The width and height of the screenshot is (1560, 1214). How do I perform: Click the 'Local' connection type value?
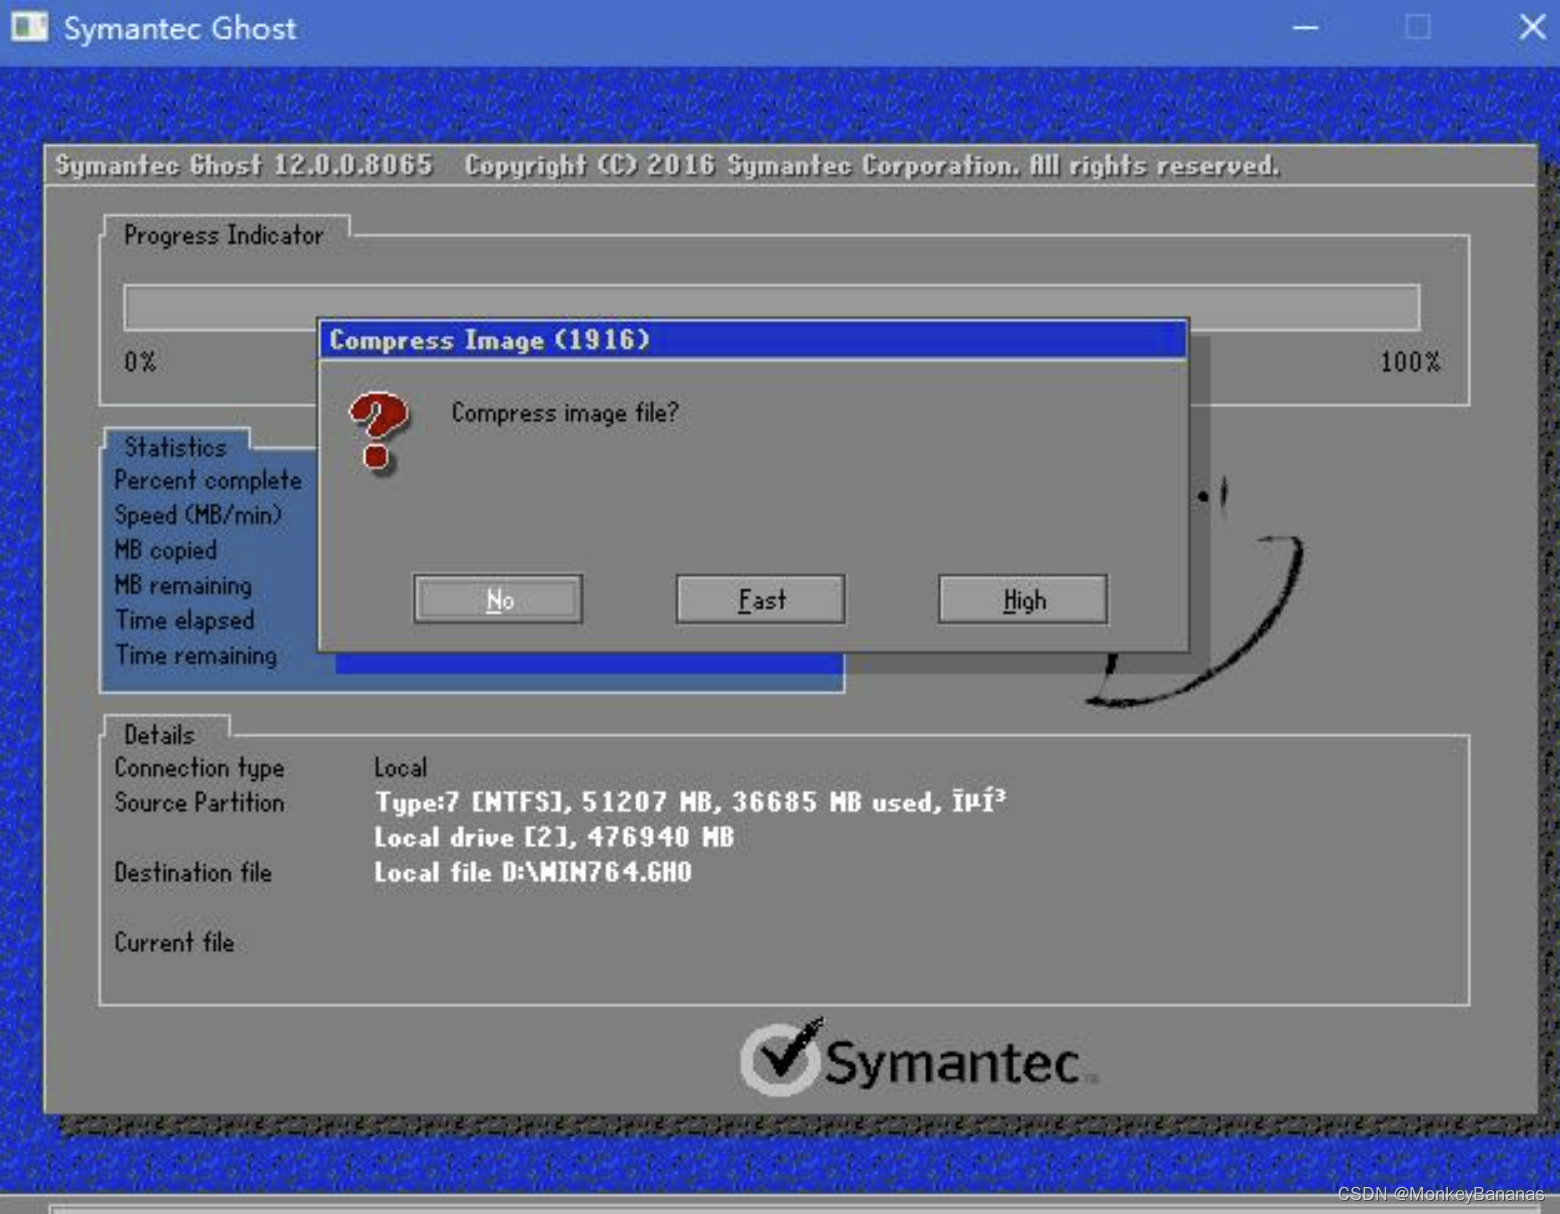(400, 768)
